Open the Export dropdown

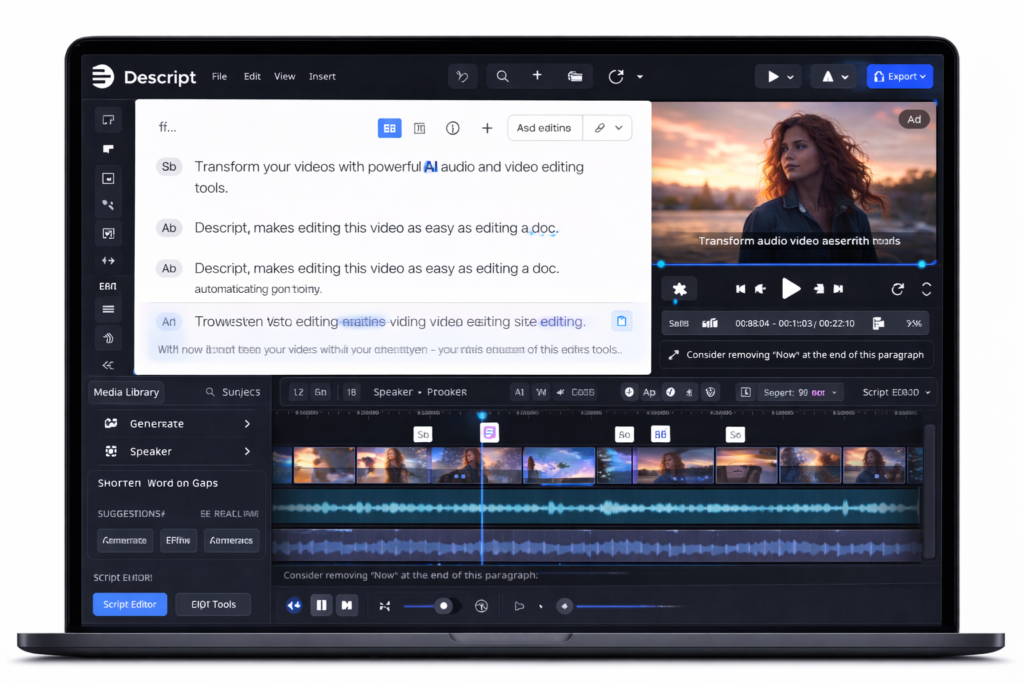pos(900,76)
